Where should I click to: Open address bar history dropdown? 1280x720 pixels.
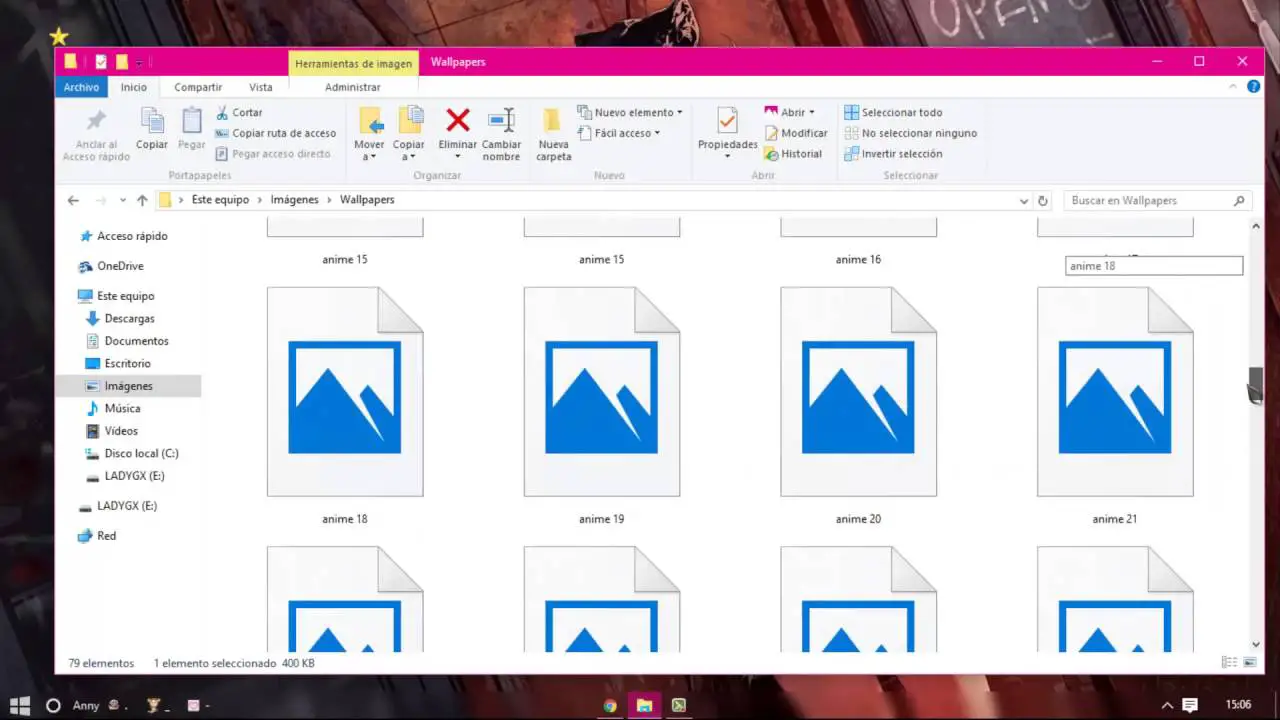[1023, 200]
